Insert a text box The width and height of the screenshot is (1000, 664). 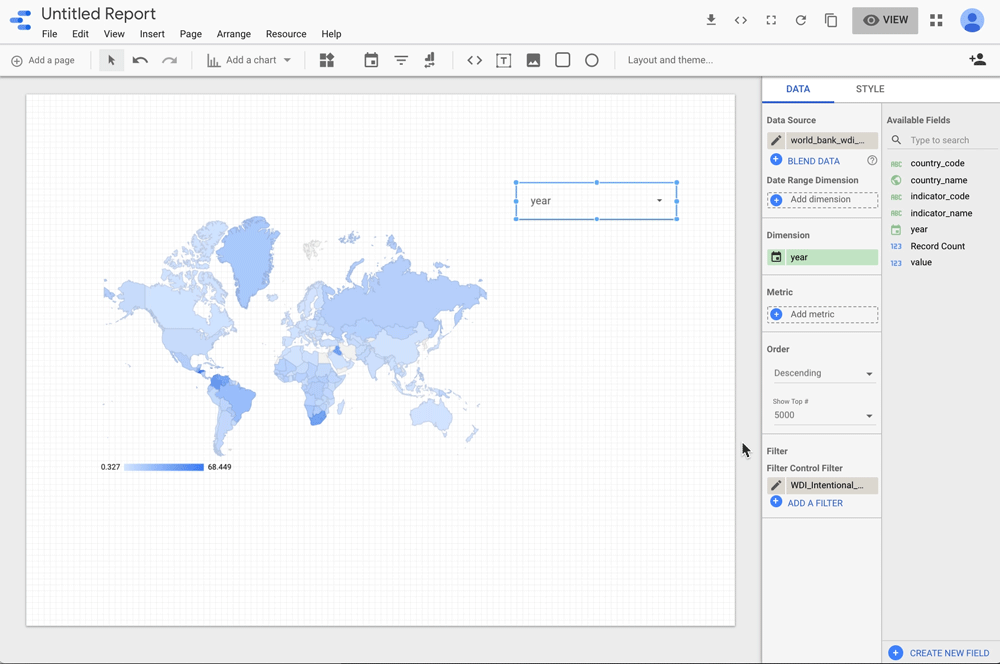[503, 61]
